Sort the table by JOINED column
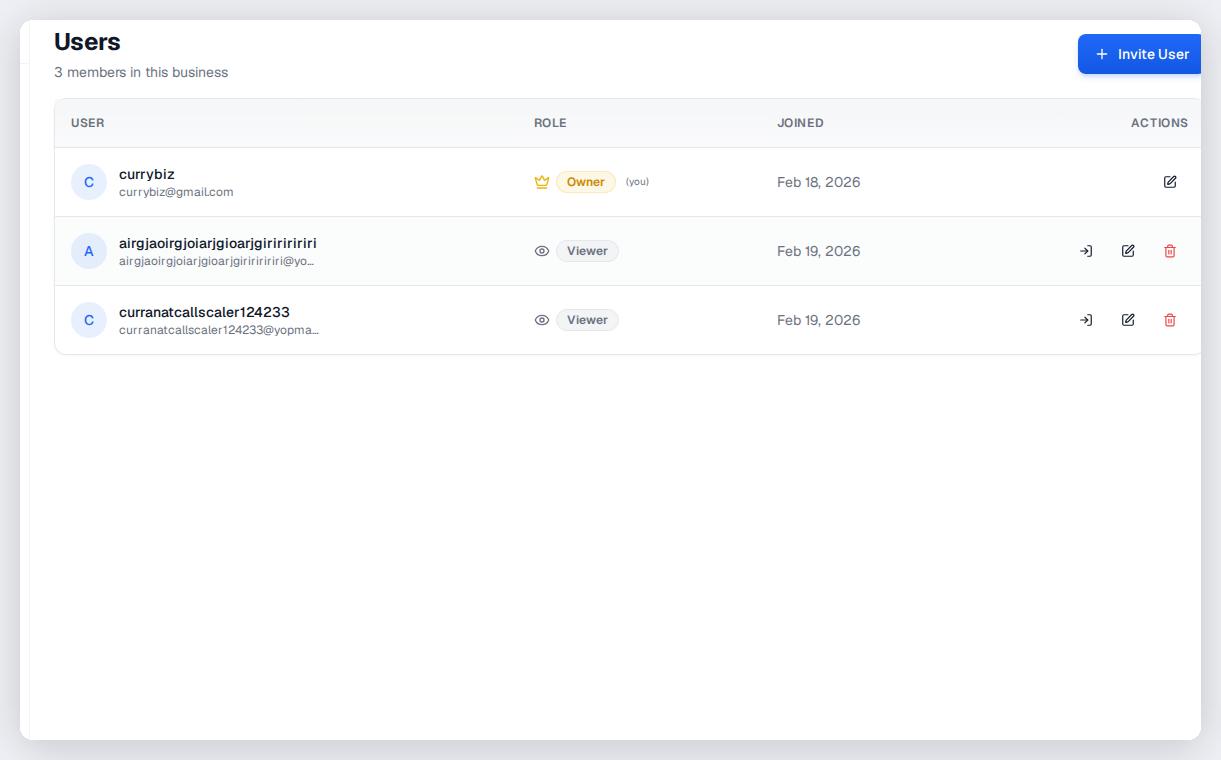 point(800,123)
